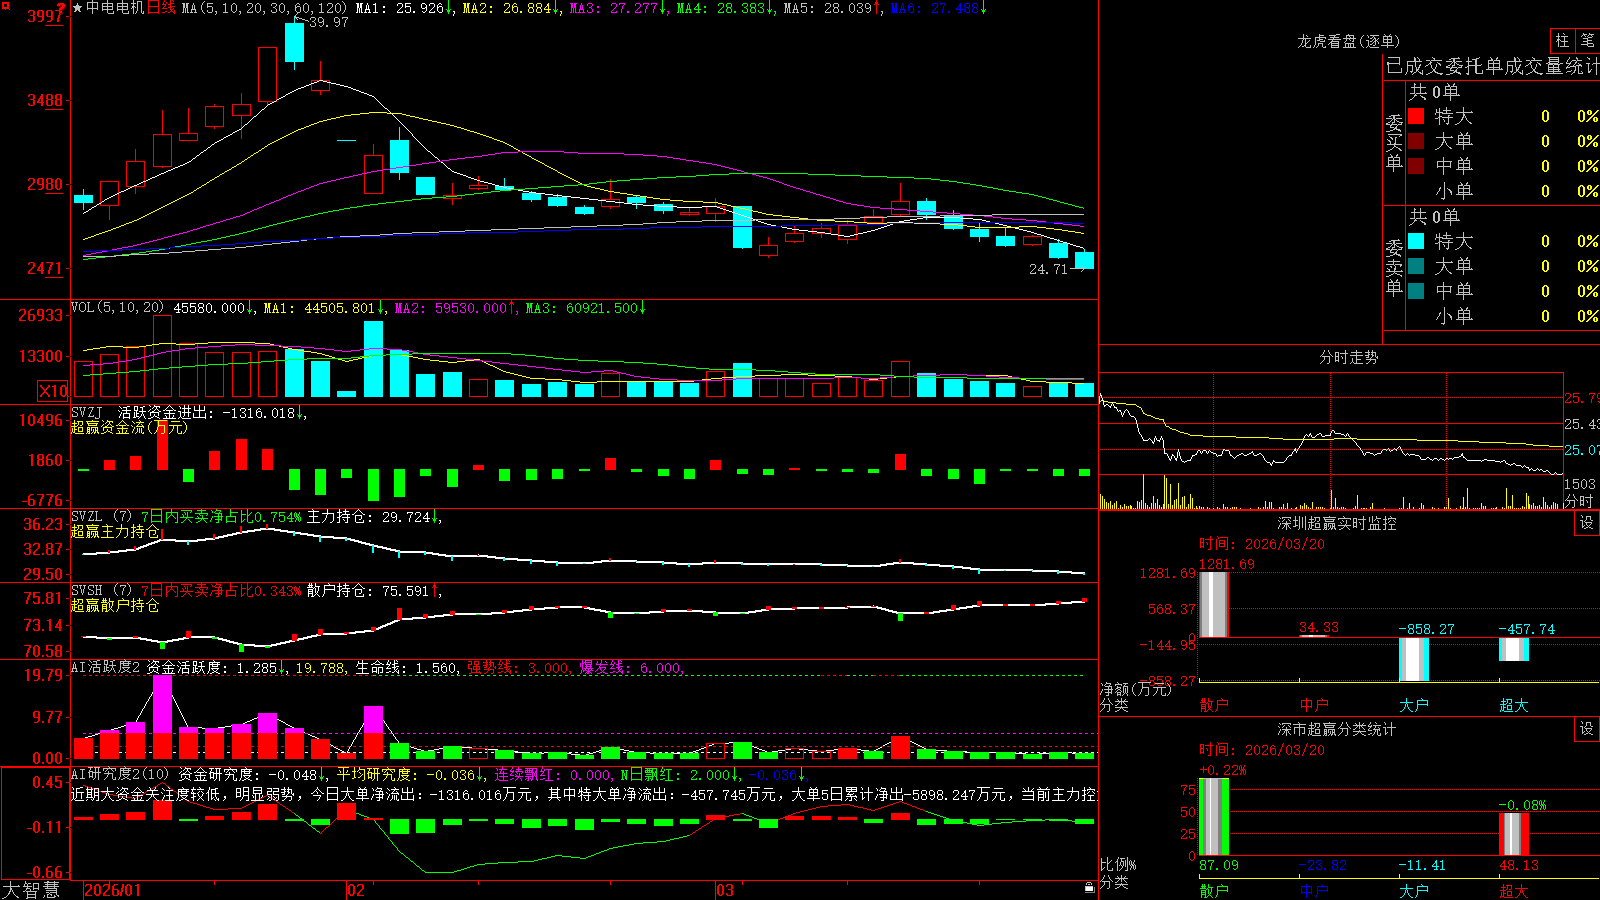1600x900 pixels.
Task: Click the 大户 label under the classification chart
Action: (x=1414, y=891)
